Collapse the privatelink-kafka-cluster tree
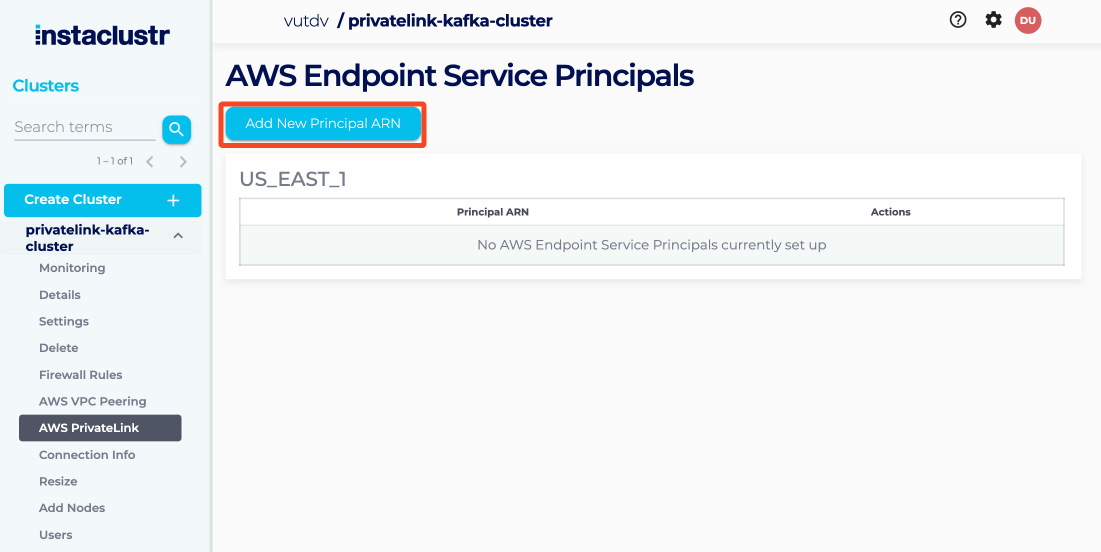The image size is (1101, 552). (x=178, y=236)
